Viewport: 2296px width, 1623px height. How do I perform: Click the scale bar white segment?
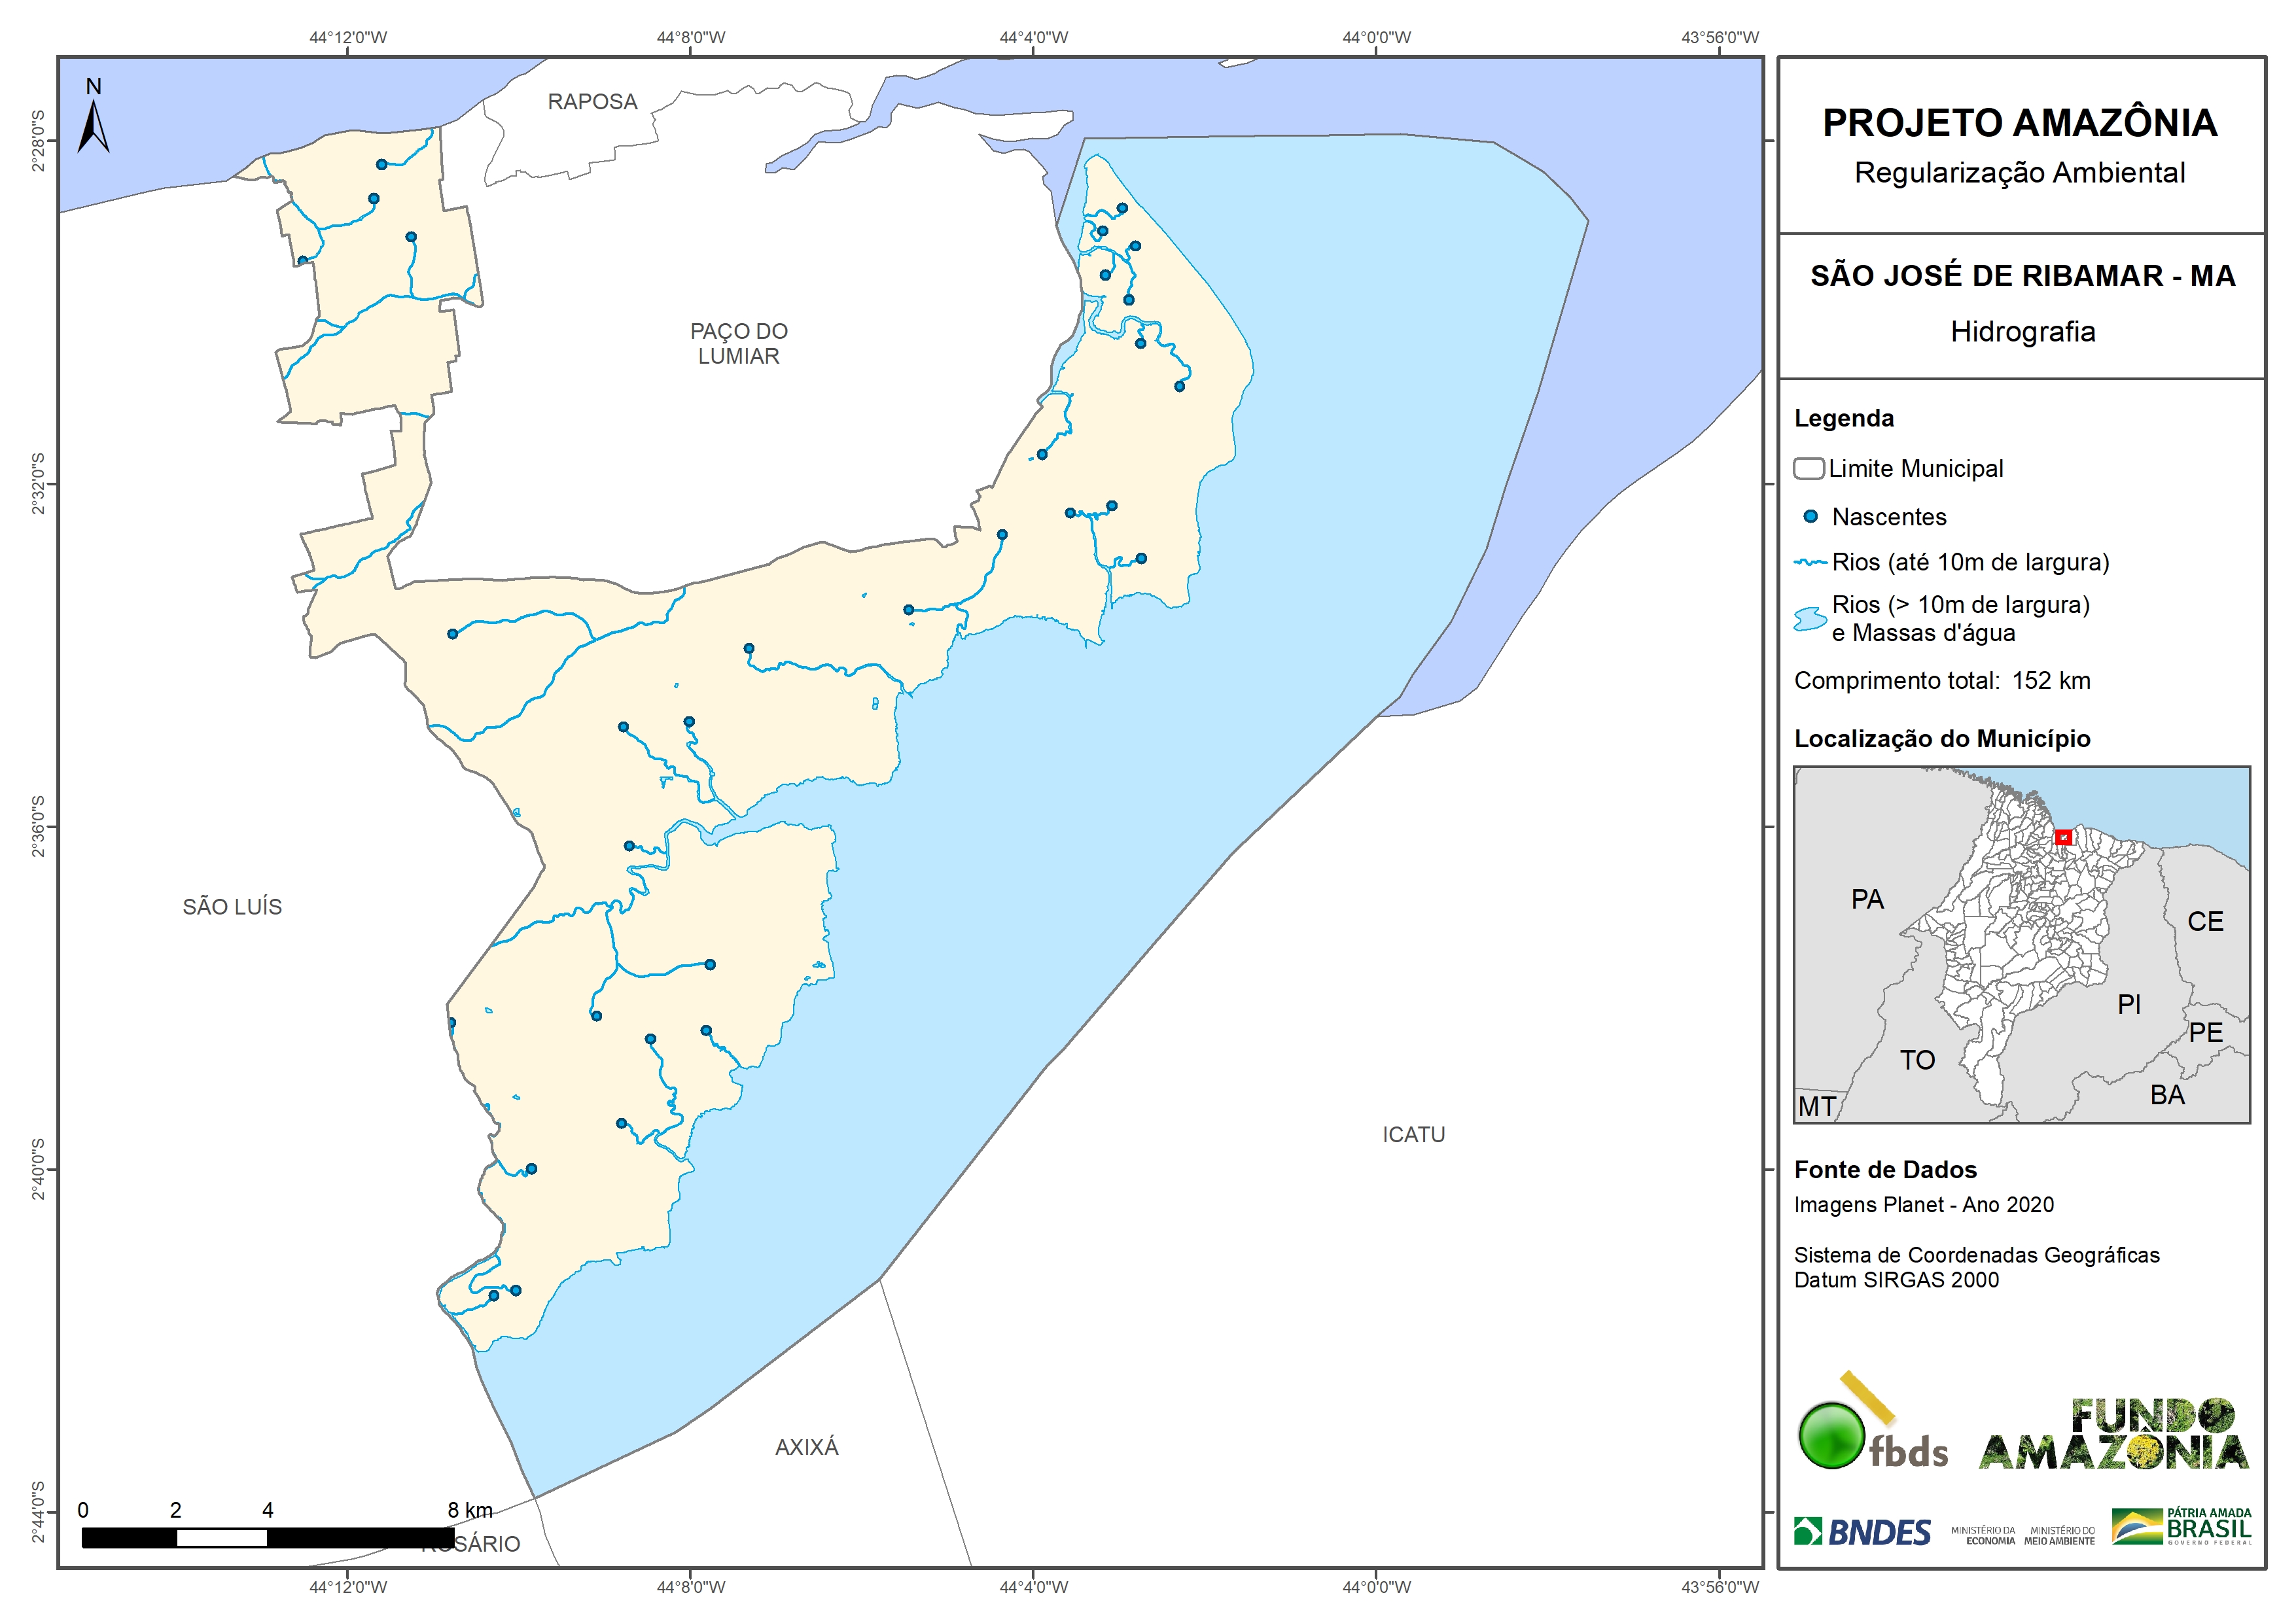click(222, 1538)
